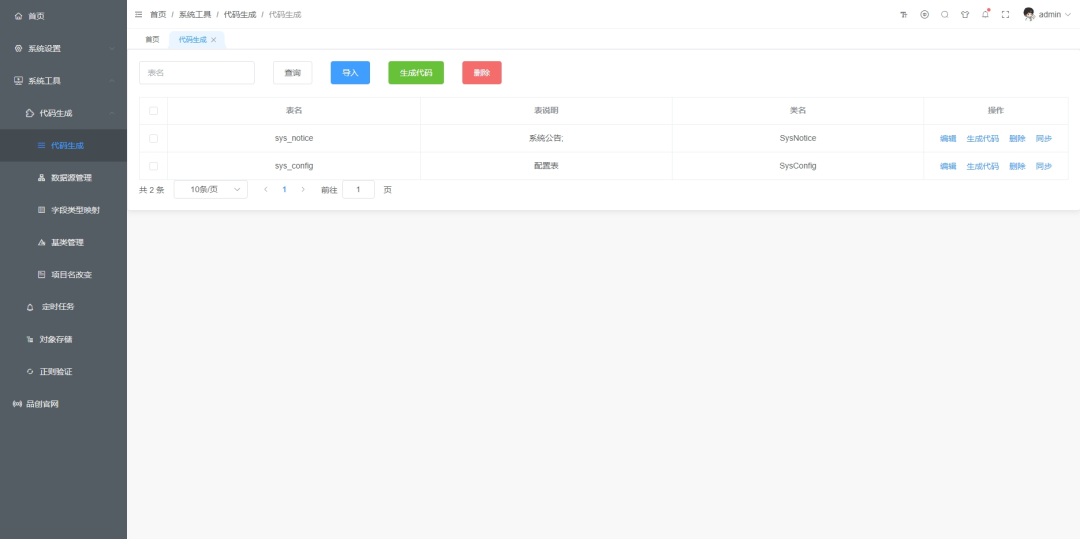Click the blue 导入 button
Screen dimensions: 1080x539
(350, 72)
